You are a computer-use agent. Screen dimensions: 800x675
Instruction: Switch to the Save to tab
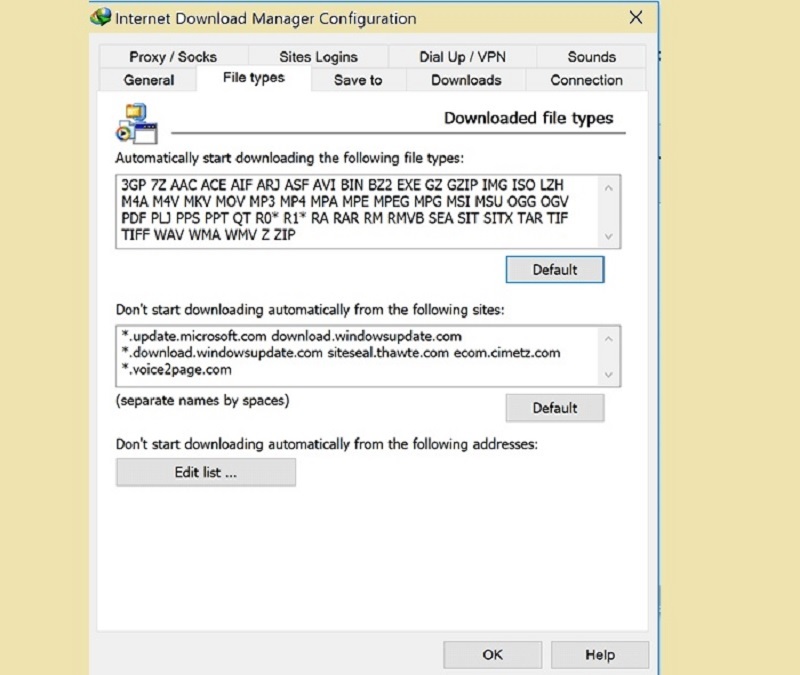point(358,80)
